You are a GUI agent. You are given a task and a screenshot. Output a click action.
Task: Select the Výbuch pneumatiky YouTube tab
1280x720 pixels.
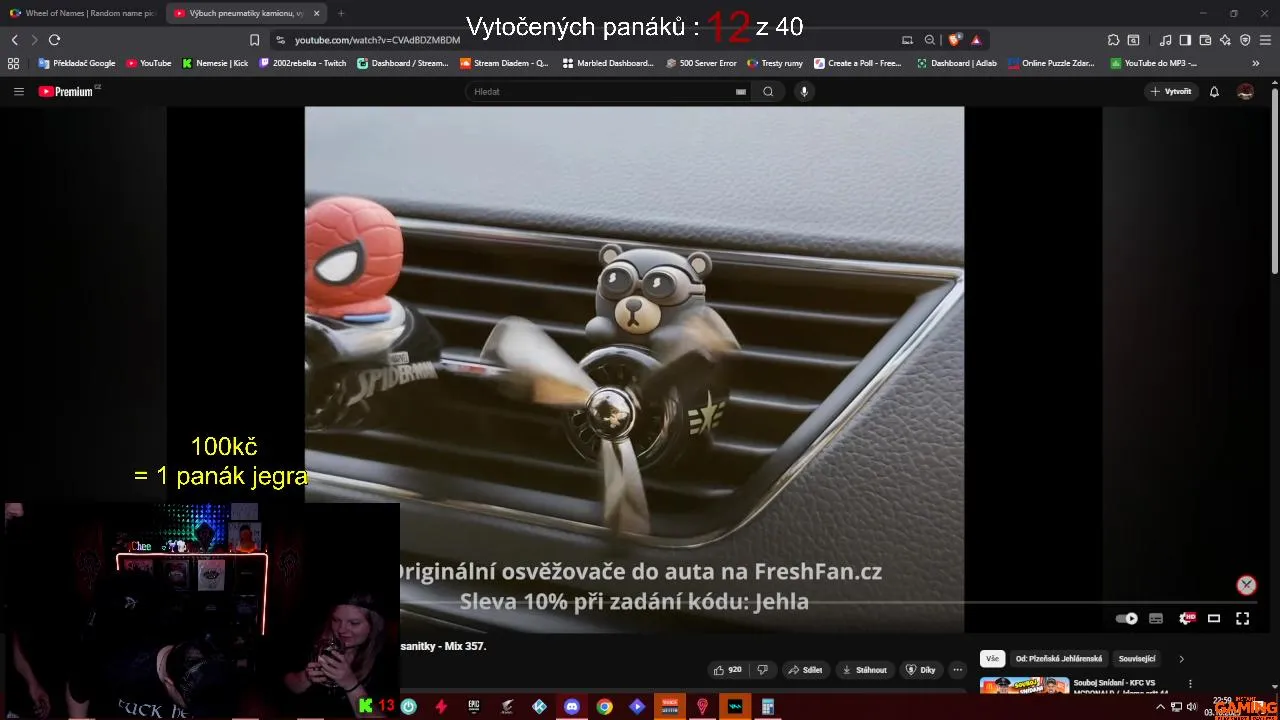pos(244,13)
